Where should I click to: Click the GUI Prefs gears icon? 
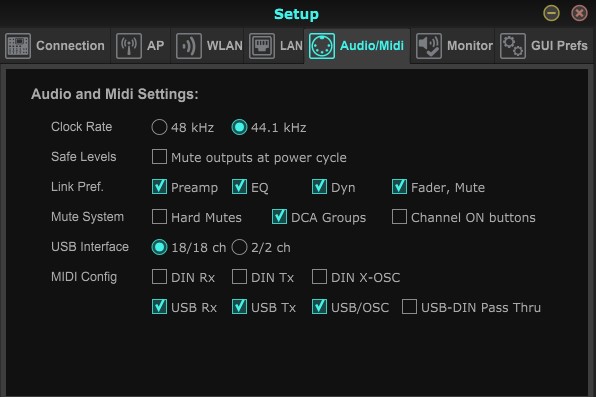tap(513, 46)
